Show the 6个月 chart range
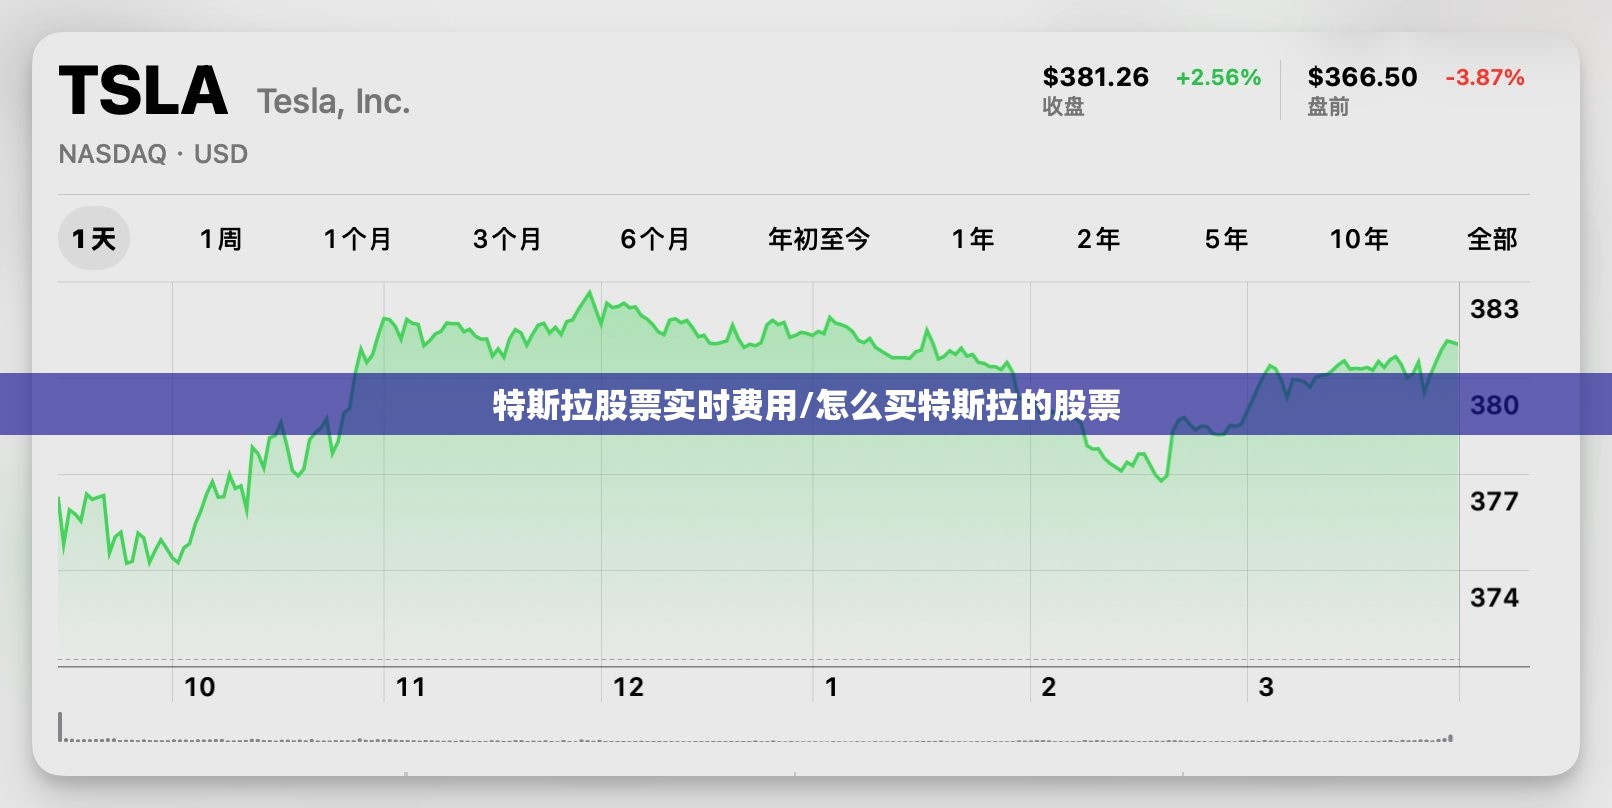The height and width of the screenshot is (808, 1612). (655, 239)
